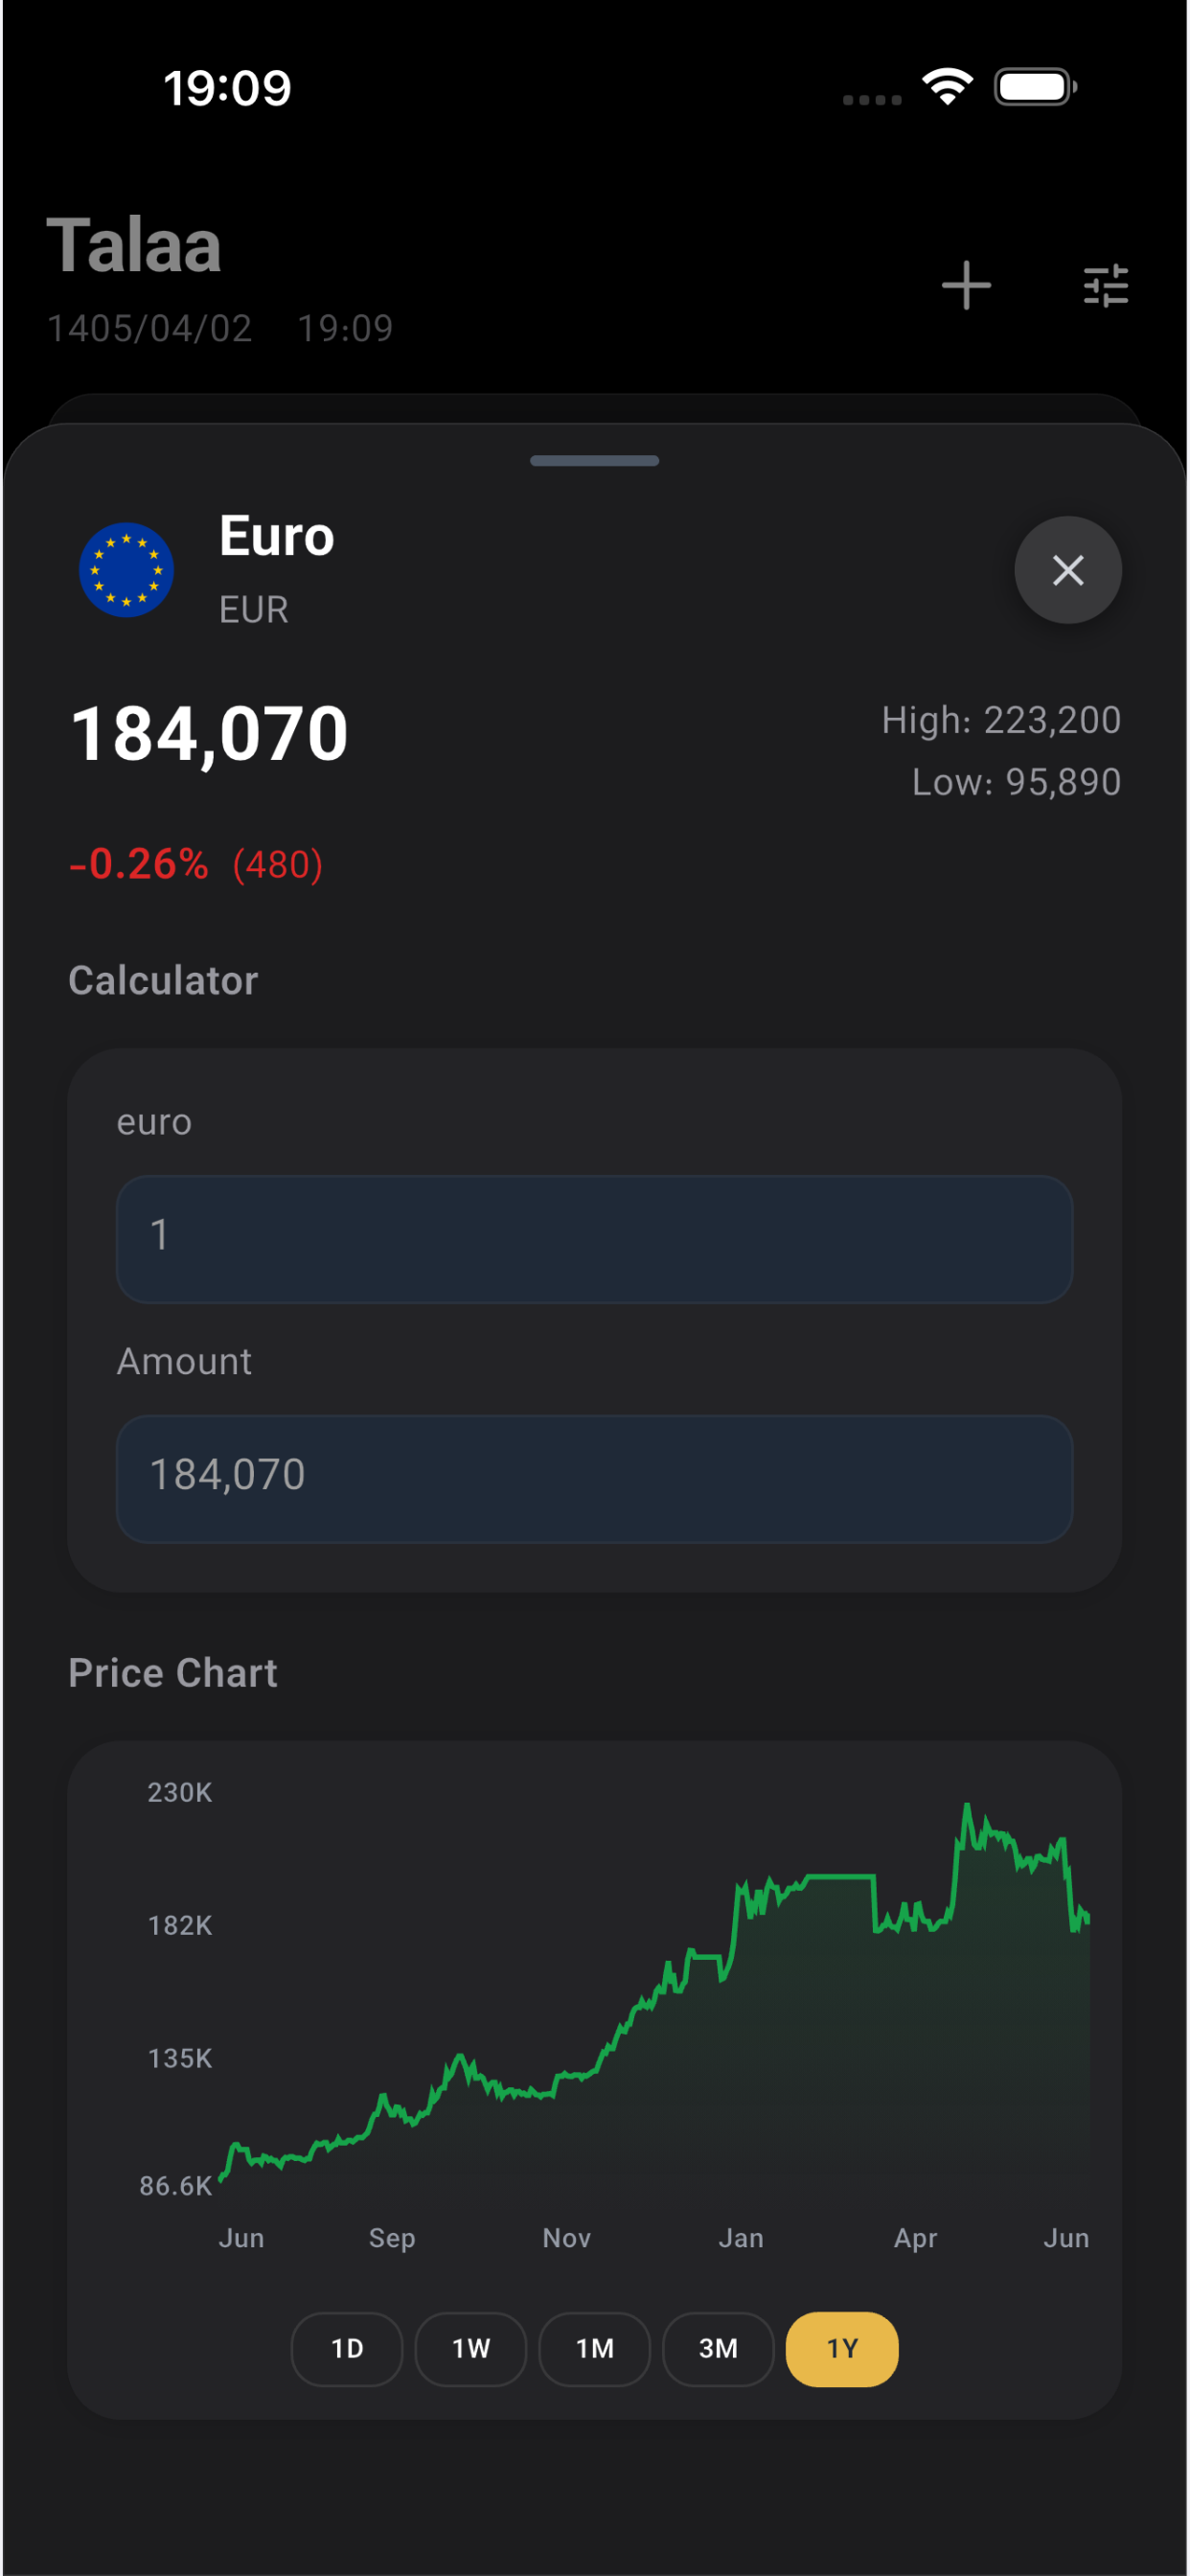The width and height of the screenshot is (1190, 2576).
Task: Focus the Amount input field
Action: pos(595,1479)
